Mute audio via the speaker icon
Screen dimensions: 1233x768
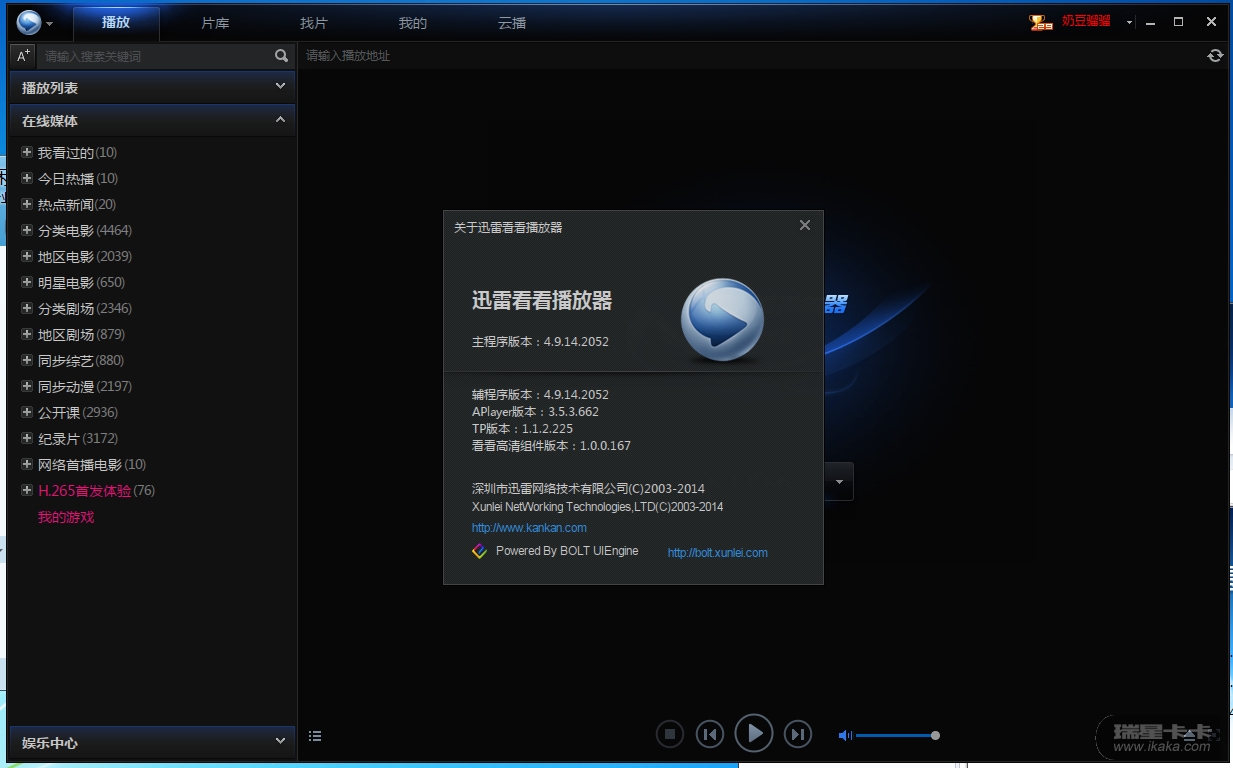[845, 736]
